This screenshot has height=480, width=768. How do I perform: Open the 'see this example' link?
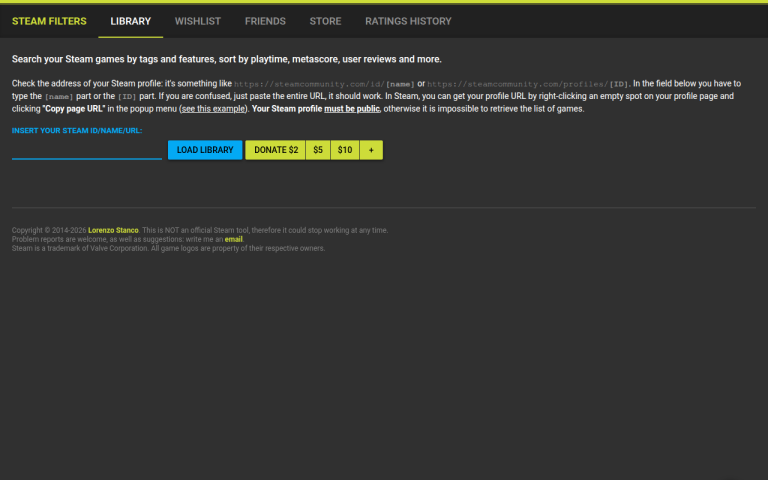pyautogui.click(x=213, y=109)
